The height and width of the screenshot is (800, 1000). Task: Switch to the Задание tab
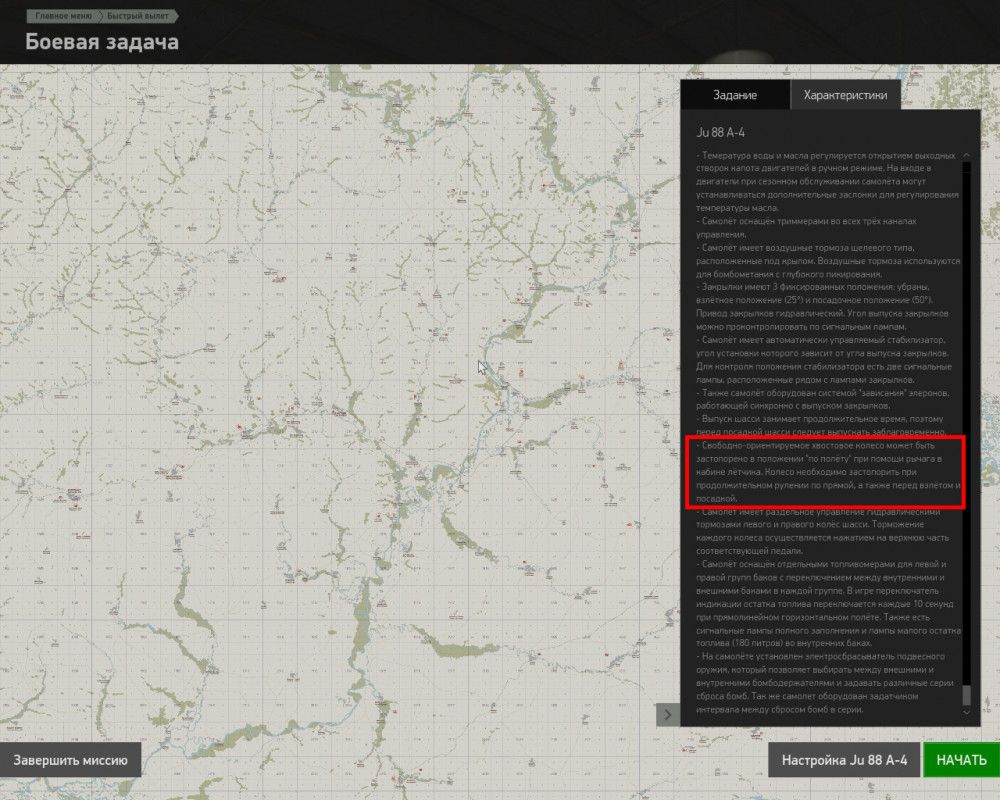pyautogui.click(x=735, y=95)
